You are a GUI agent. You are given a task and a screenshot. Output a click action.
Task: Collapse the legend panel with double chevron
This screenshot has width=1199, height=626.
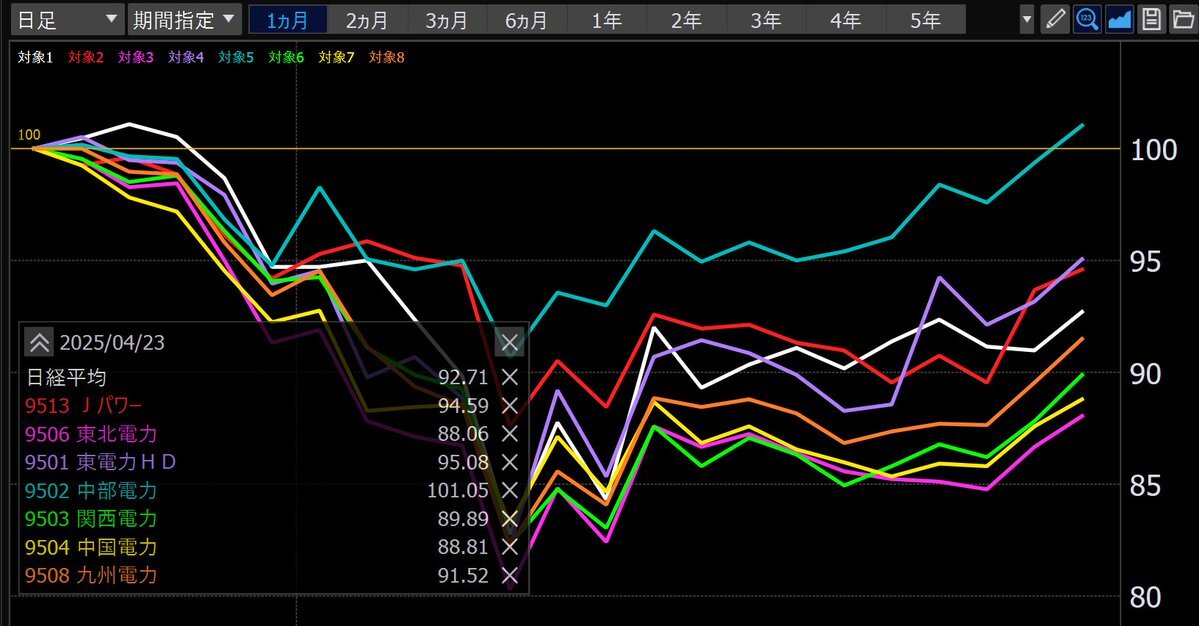pos(39,342)
